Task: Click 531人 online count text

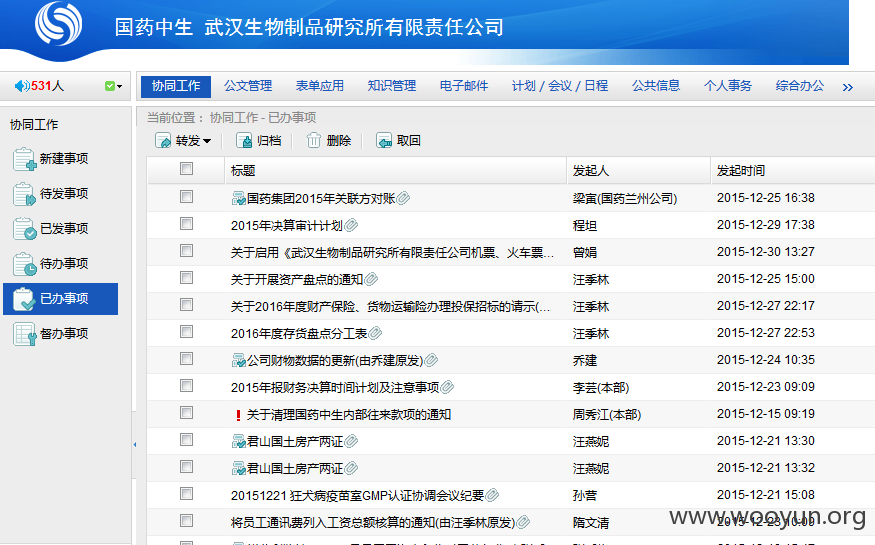Action: 47,86
